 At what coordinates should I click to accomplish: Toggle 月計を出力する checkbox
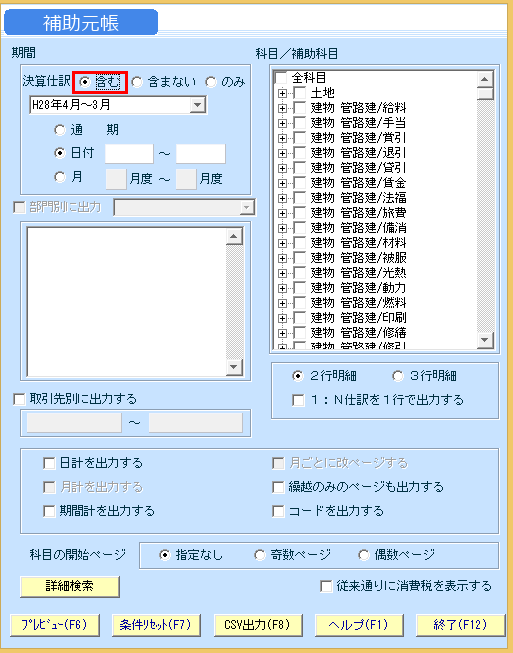(49, 487)
